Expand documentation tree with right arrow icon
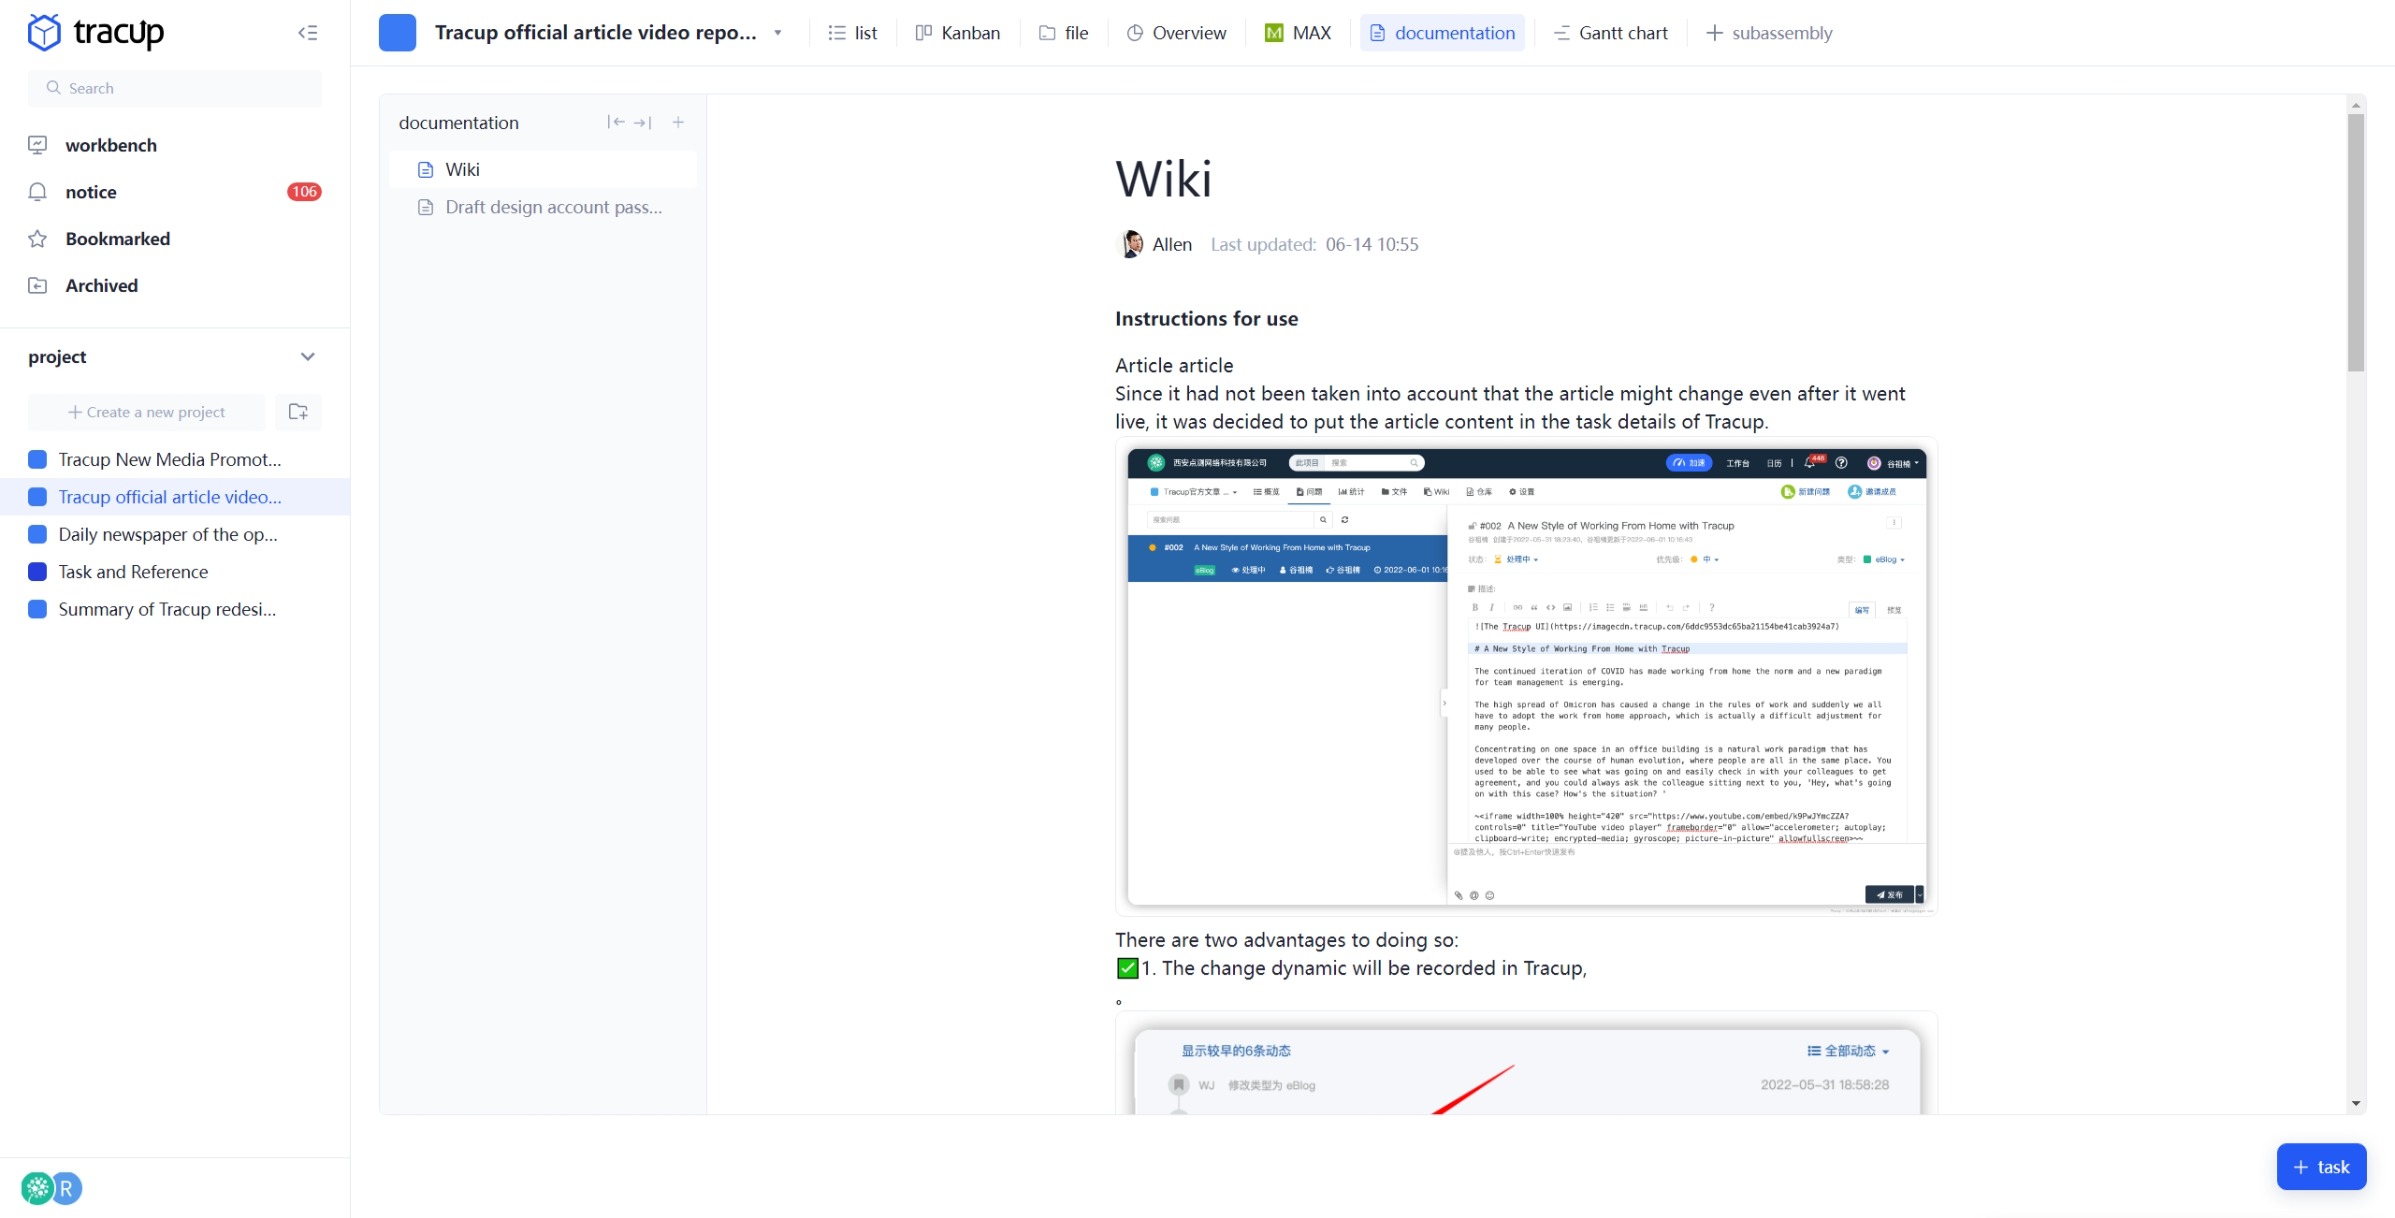2395x1218 pixels. point(643,122)
